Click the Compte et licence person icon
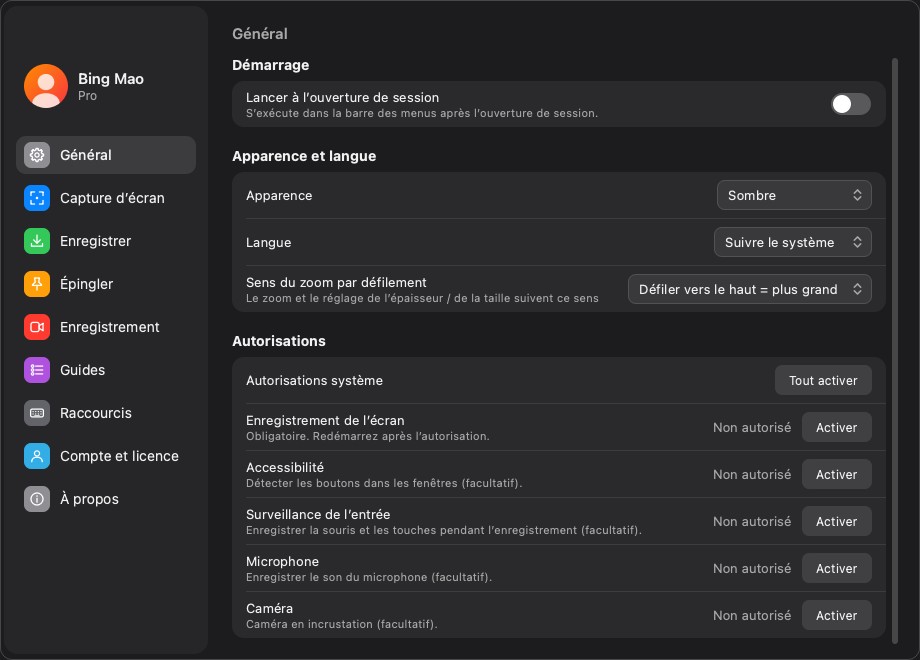 pos(37,456)
